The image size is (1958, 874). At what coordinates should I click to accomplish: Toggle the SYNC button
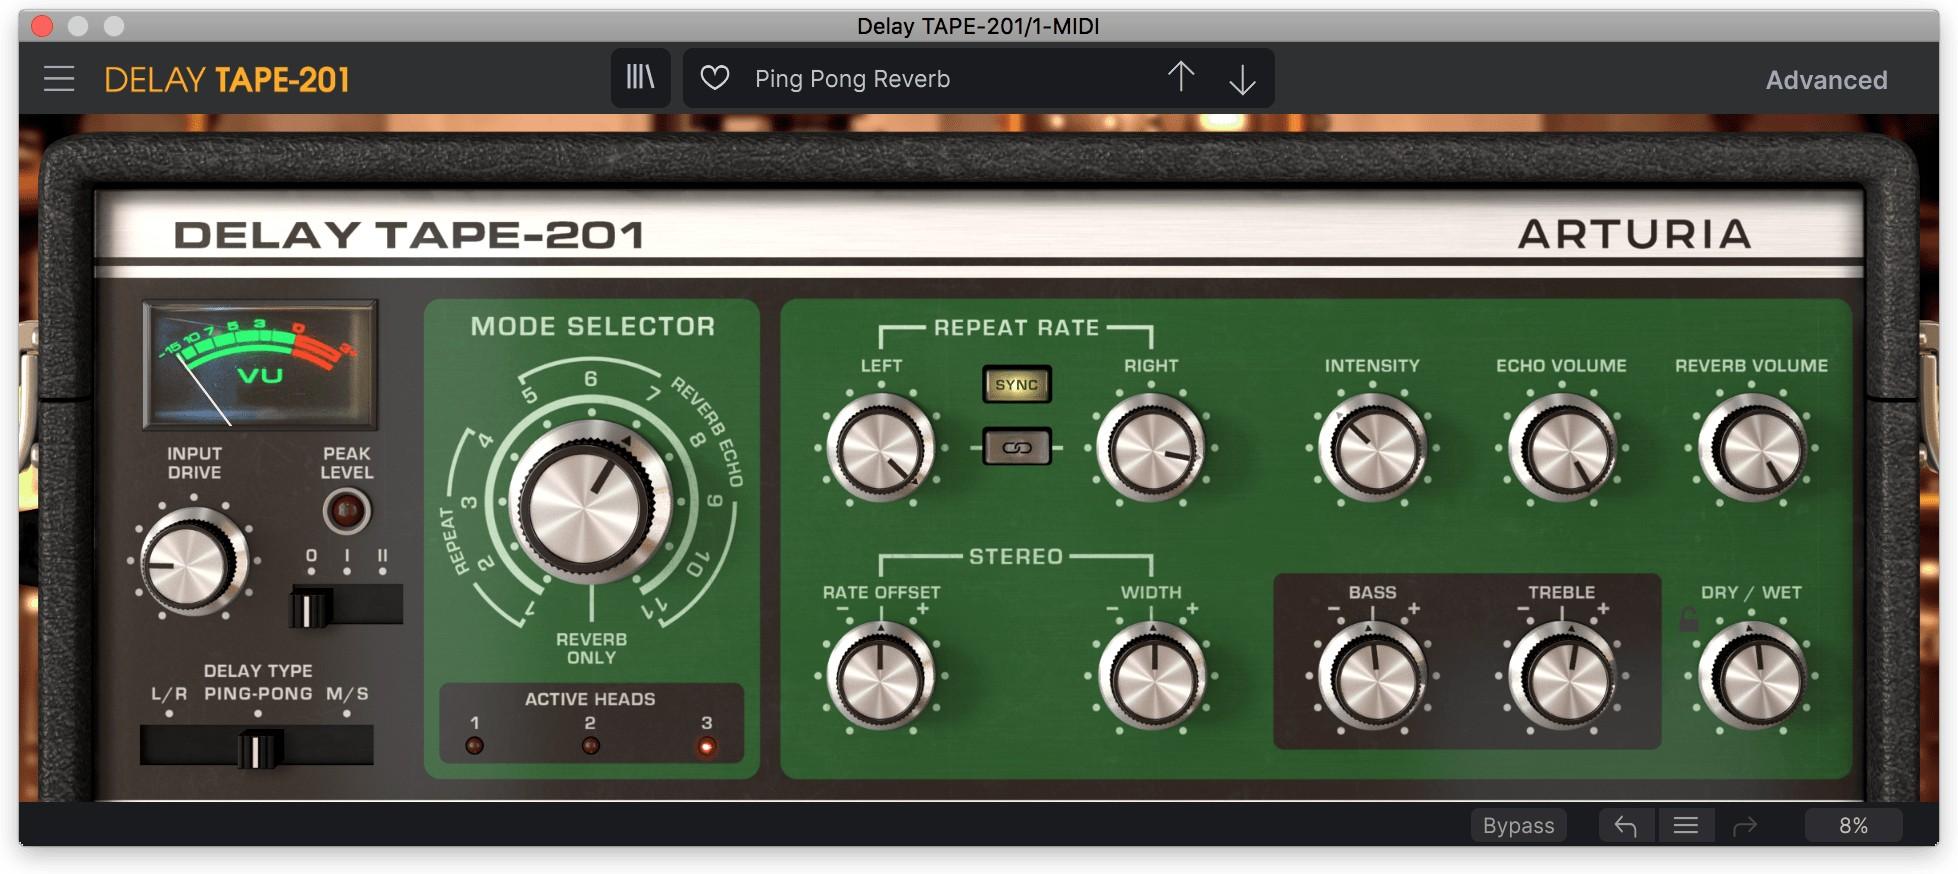pos(1017,385)
